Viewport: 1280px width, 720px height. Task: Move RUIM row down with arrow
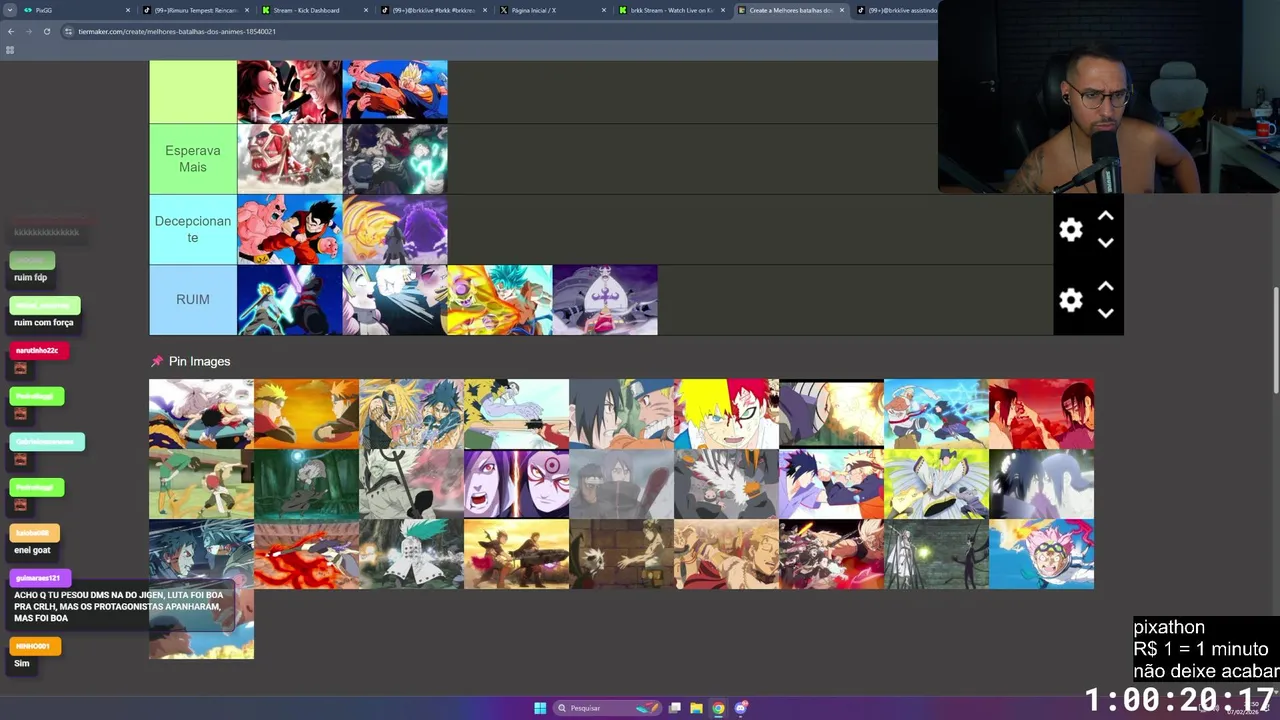tap(1105, 313)
